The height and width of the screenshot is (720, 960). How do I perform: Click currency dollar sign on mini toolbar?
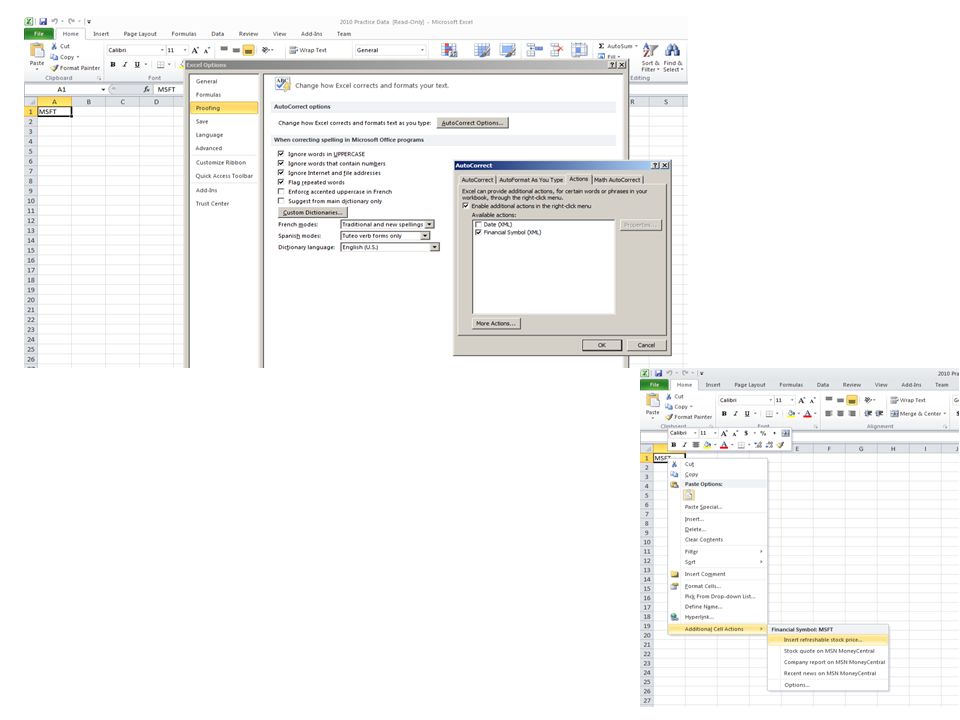click(746, 433)
